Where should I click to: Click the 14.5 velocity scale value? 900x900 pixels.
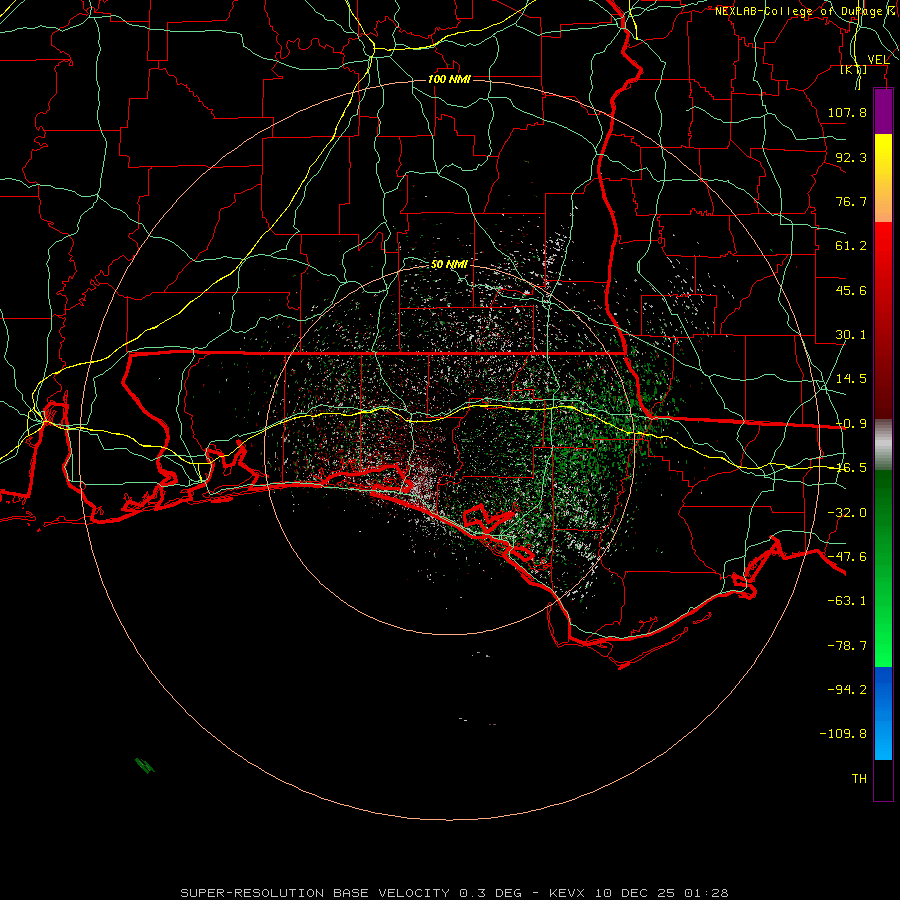click(851, 379)
